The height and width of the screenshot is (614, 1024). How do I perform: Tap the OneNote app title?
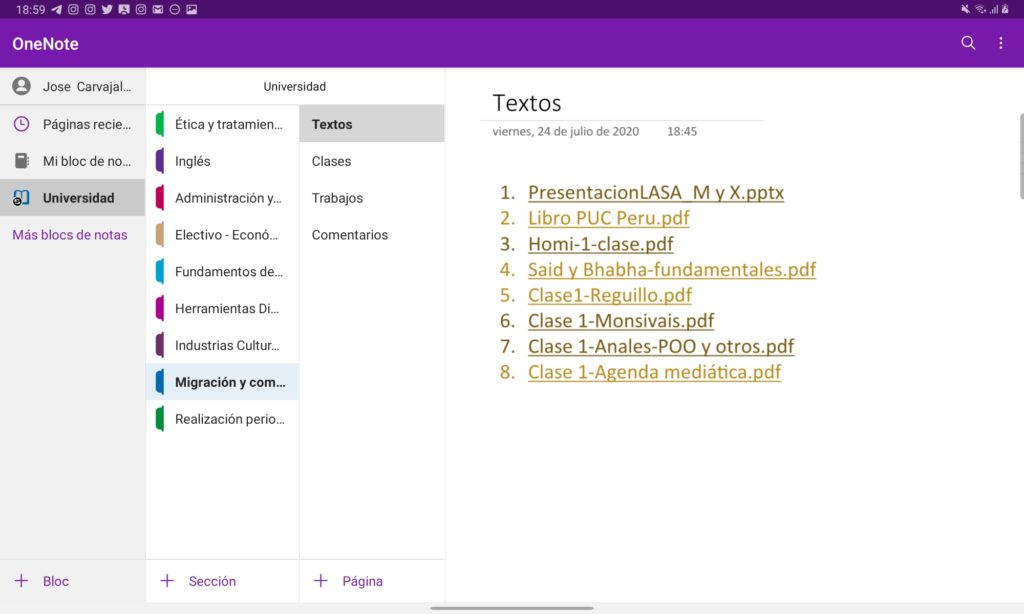(45, 44)
